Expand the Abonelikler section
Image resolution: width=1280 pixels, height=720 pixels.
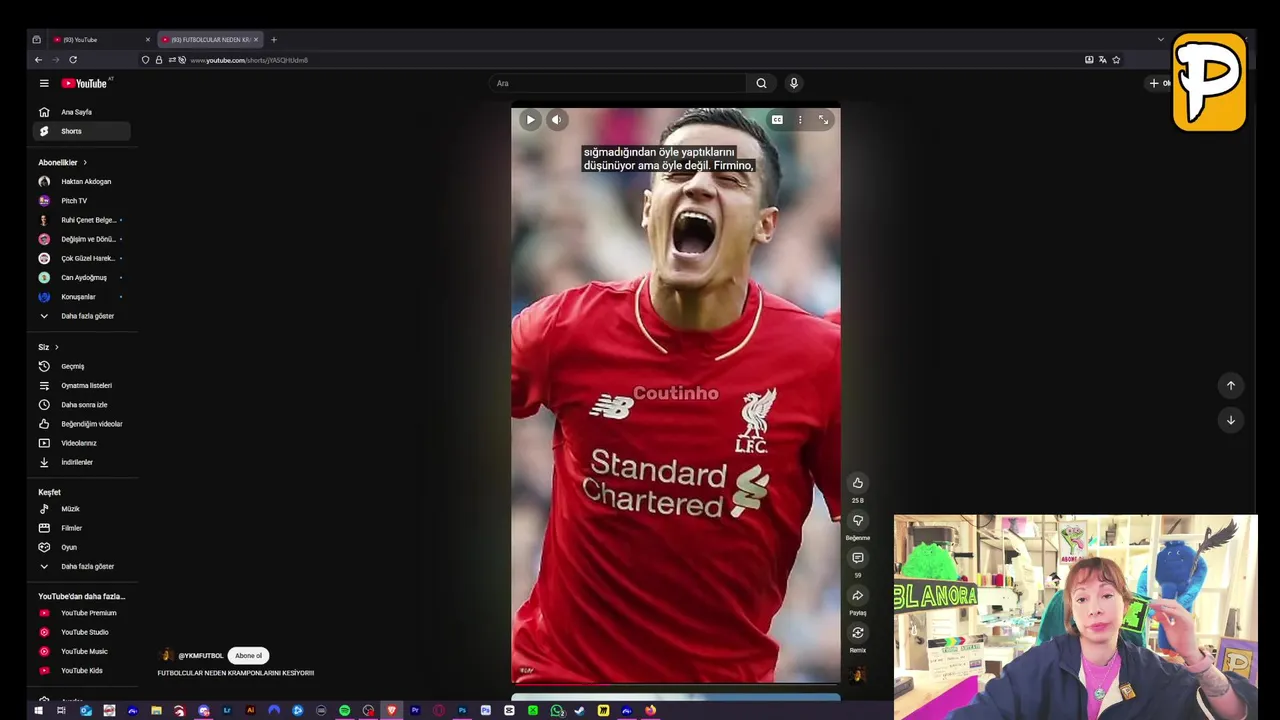(x=63, y=162)
